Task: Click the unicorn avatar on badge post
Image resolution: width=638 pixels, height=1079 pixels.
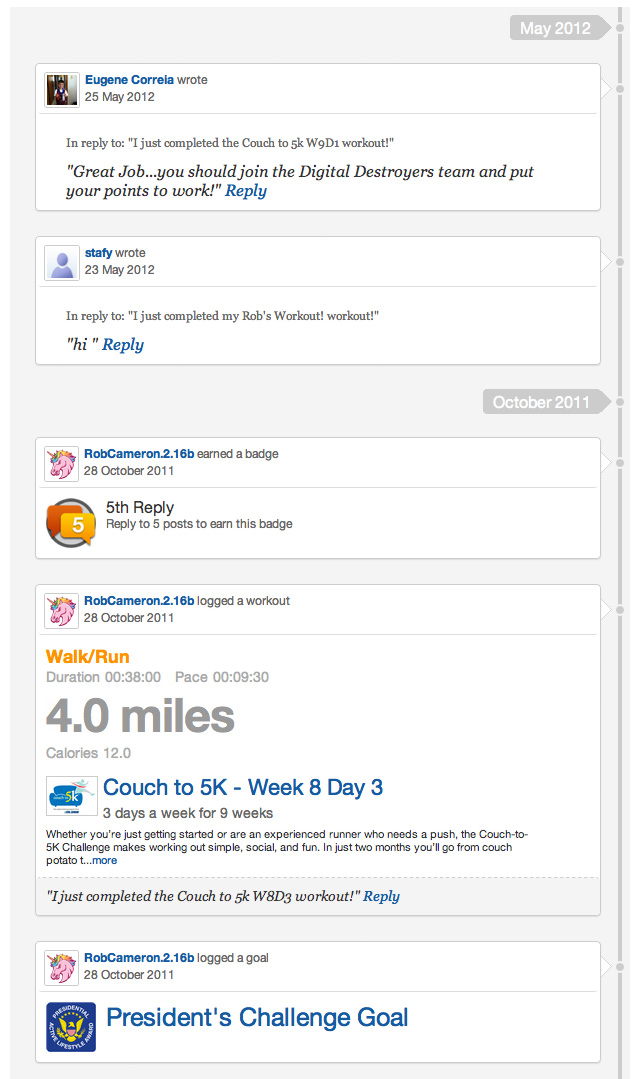Action: click(62, 463)
